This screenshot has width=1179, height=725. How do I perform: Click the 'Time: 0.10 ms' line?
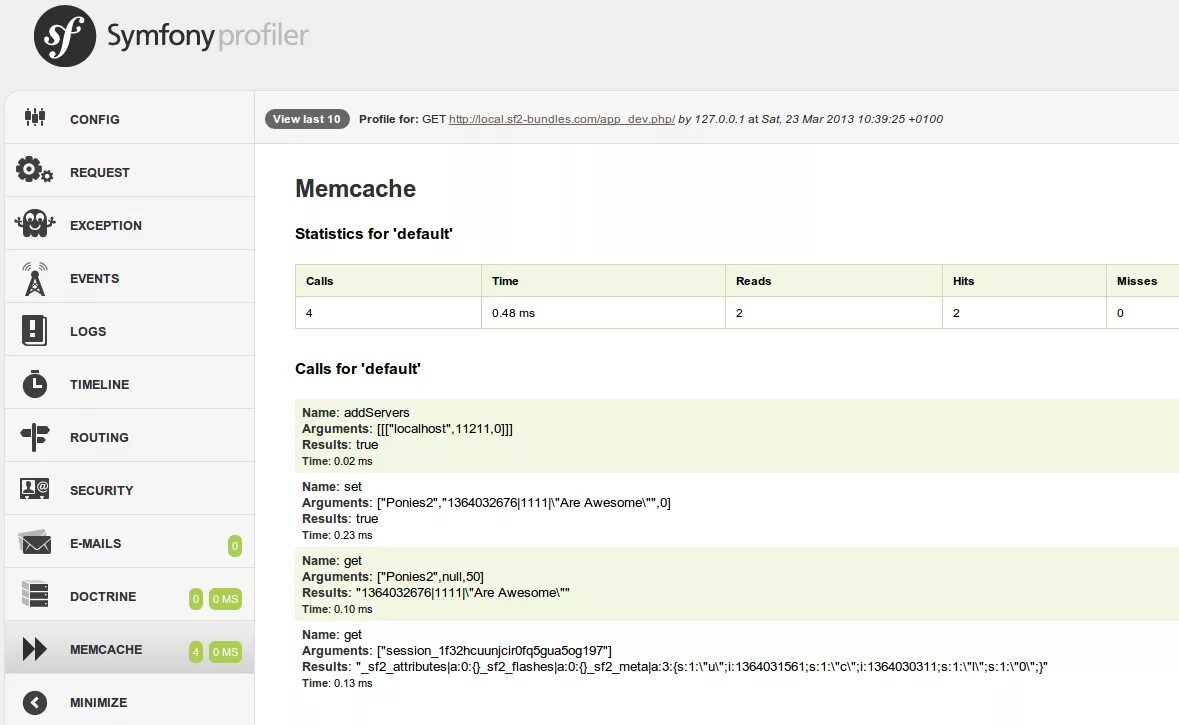[x=337, y=609]
